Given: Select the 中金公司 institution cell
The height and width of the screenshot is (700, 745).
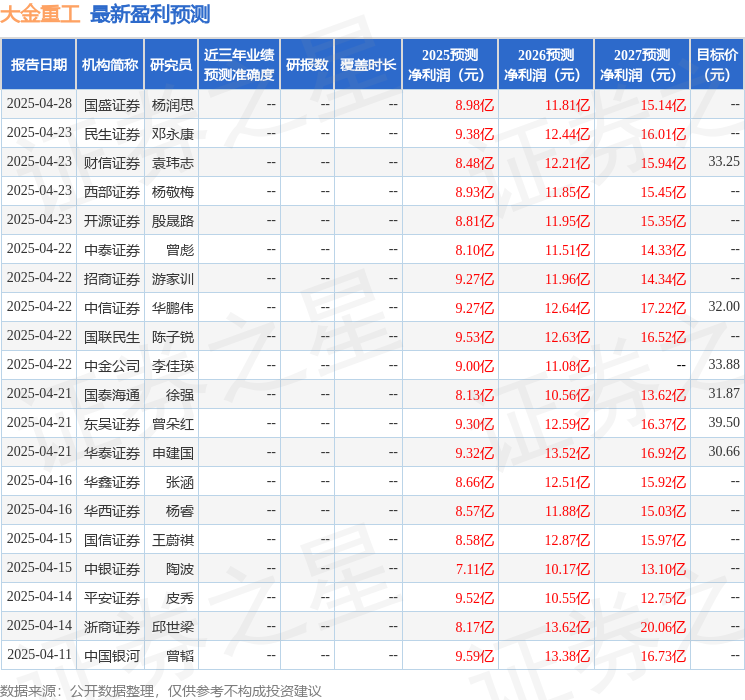Looking at the screenshot, I should point(112,366).
